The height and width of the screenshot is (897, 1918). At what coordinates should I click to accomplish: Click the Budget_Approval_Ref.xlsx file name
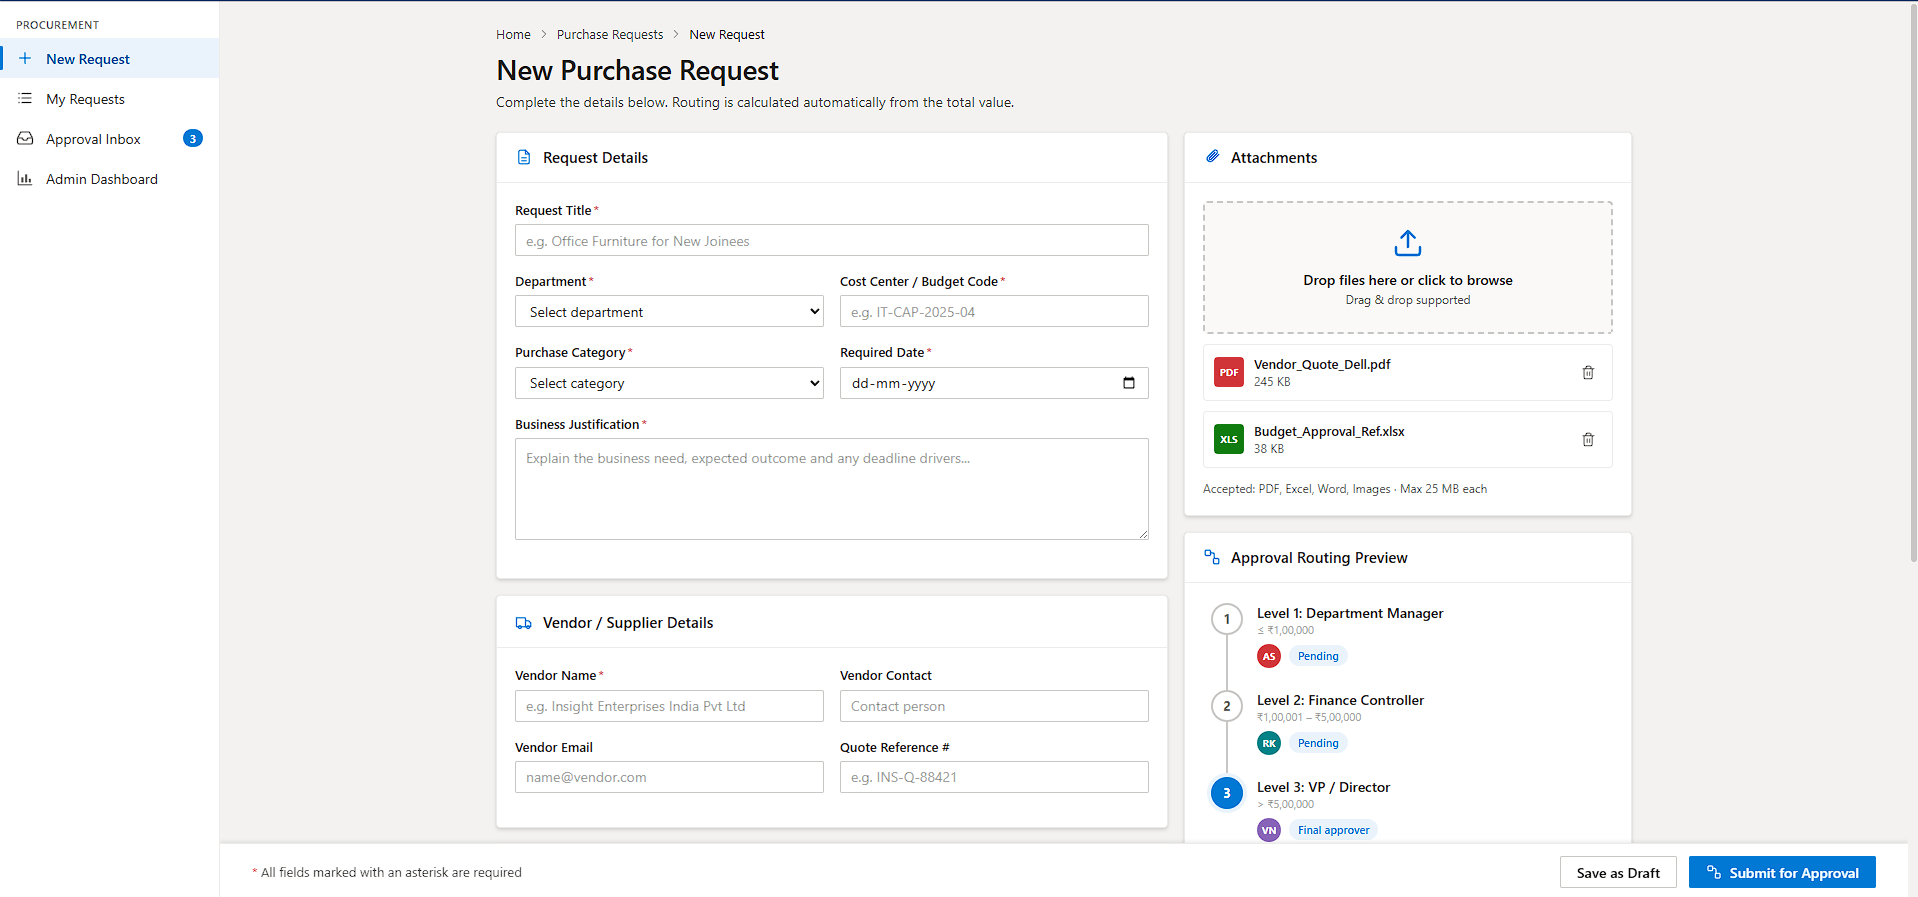click(1329, 431)
